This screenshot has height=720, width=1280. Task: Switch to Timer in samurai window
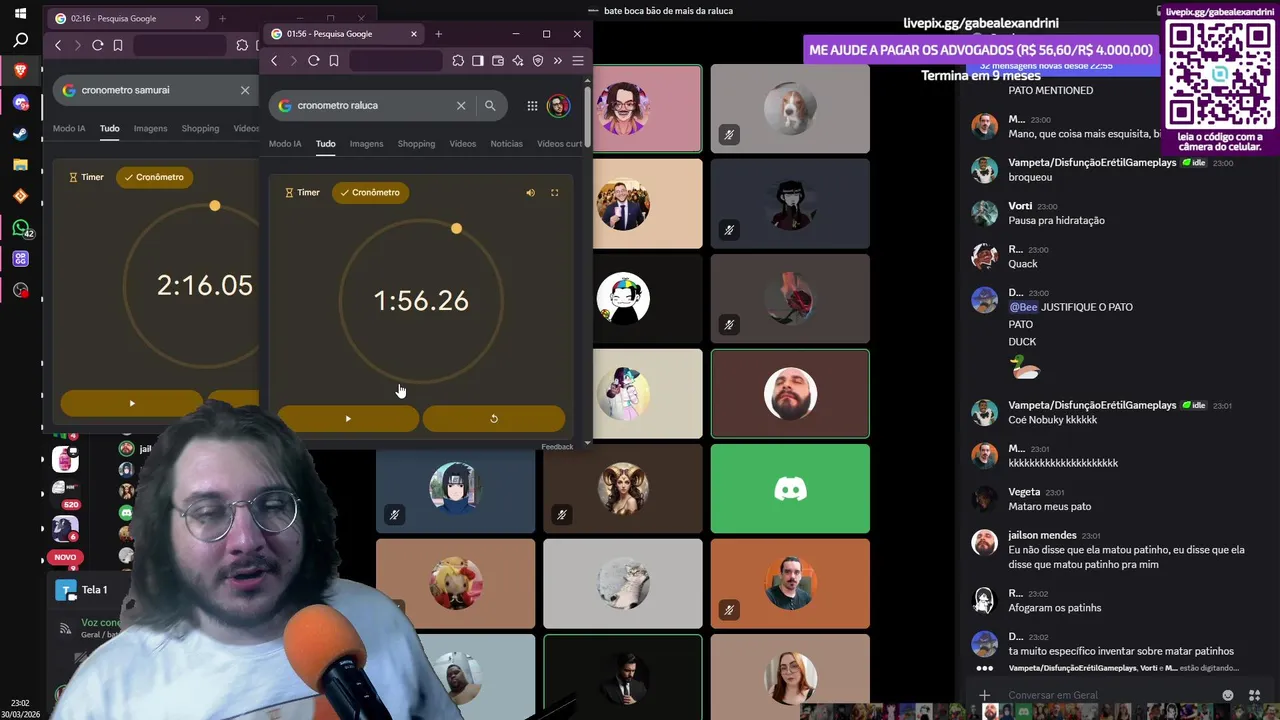(86, 177)
